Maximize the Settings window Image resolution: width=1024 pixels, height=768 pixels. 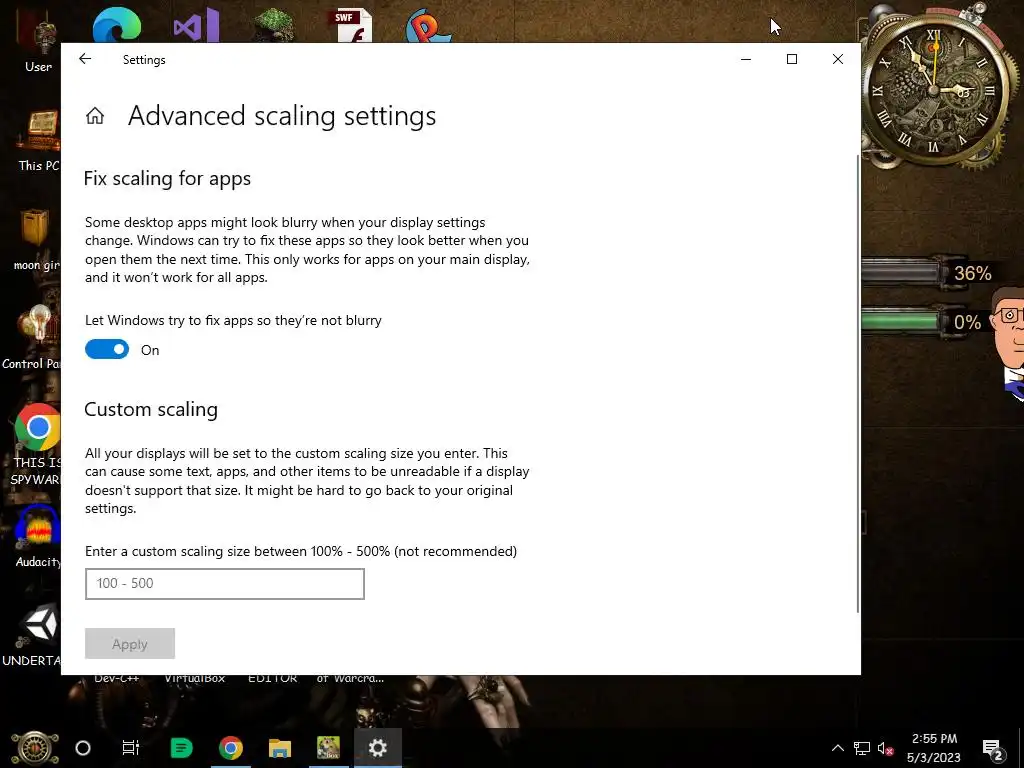click(792, 59)
